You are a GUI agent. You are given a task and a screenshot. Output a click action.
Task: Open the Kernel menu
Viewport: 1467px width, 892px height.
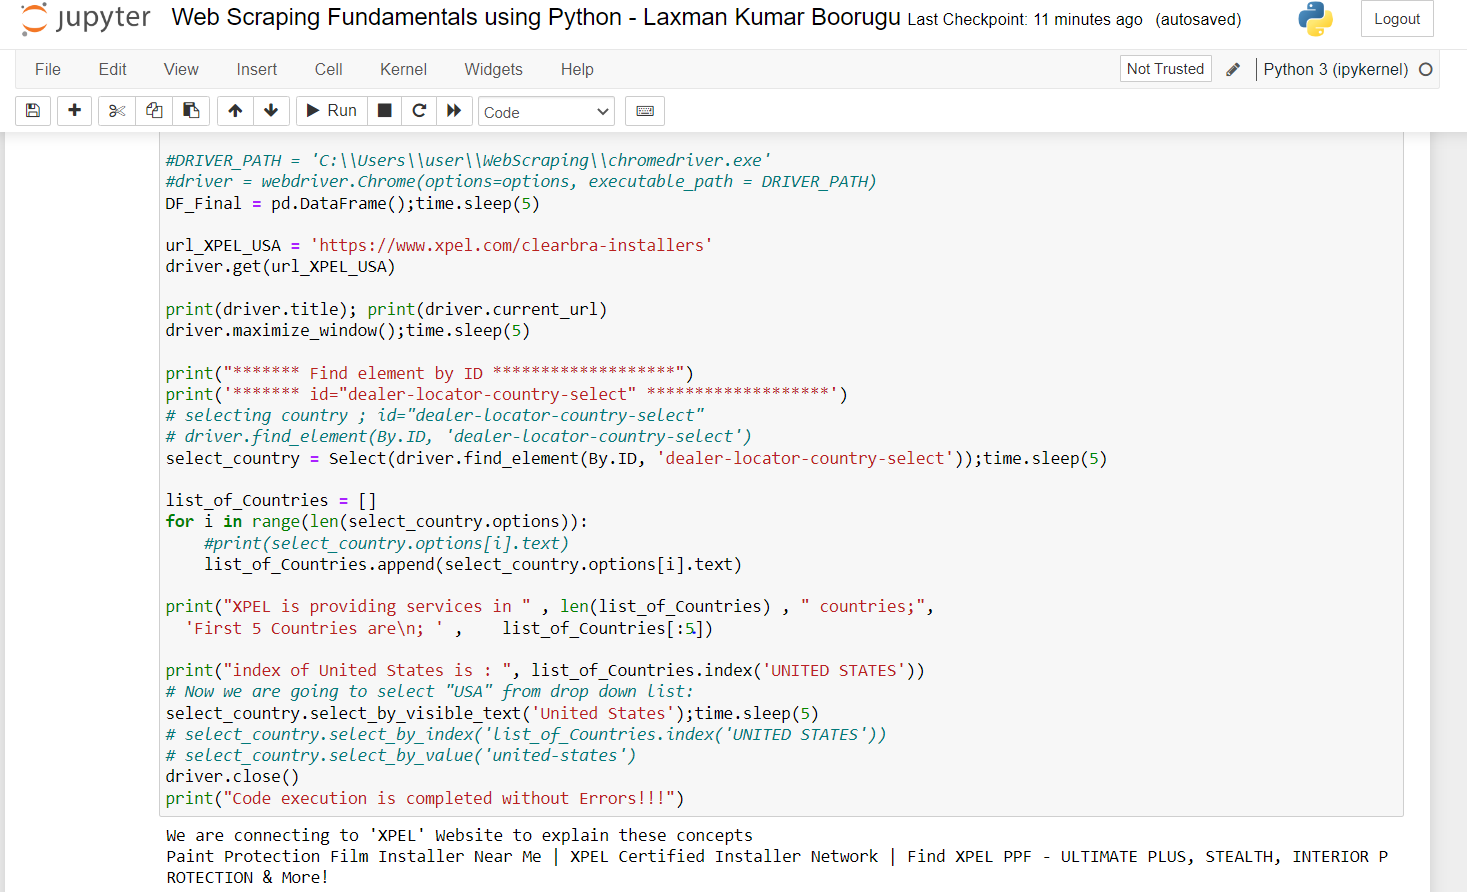[x=403, y=69]
